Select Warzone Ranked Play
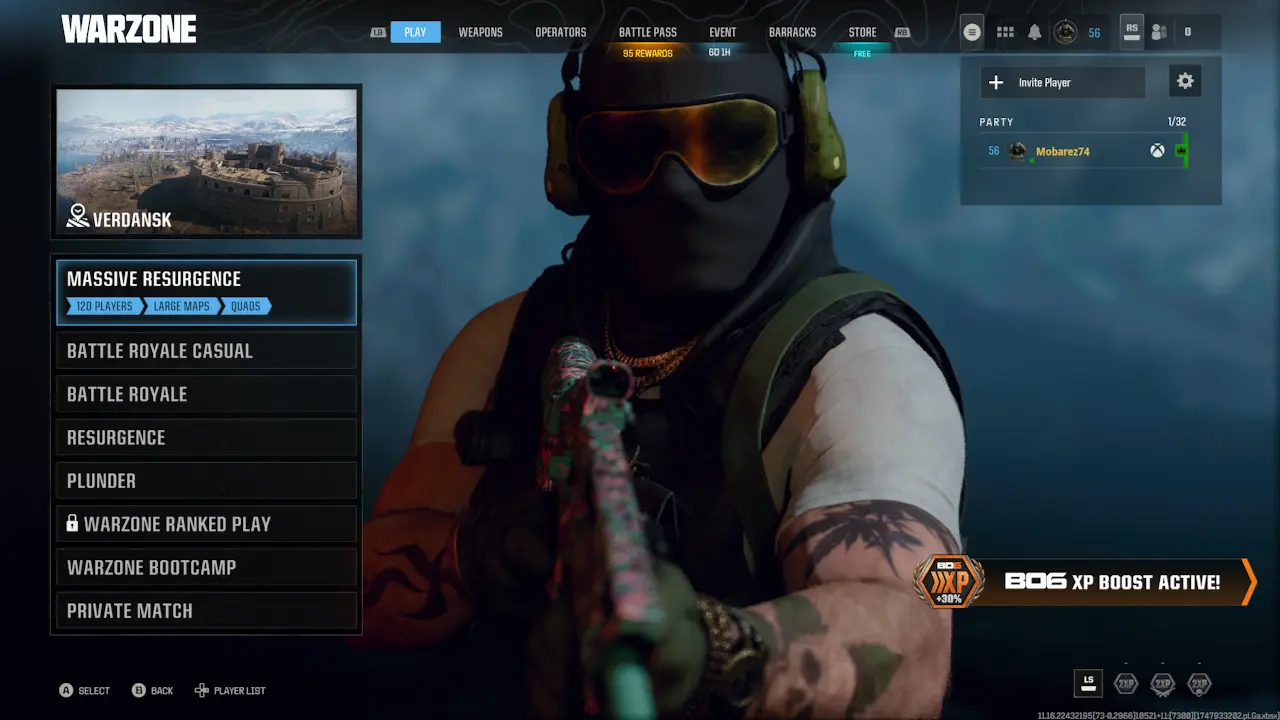 point(206,524)
